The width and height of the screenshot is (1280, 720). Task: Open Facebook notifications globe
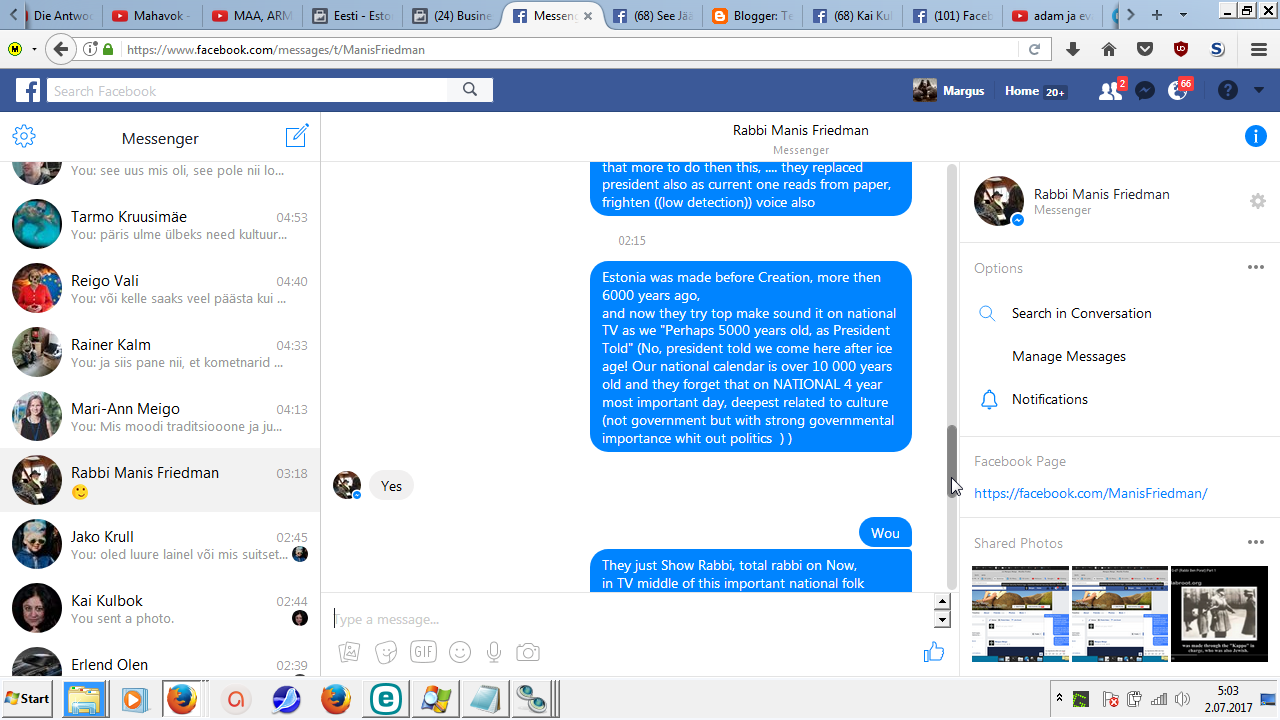1178,91
